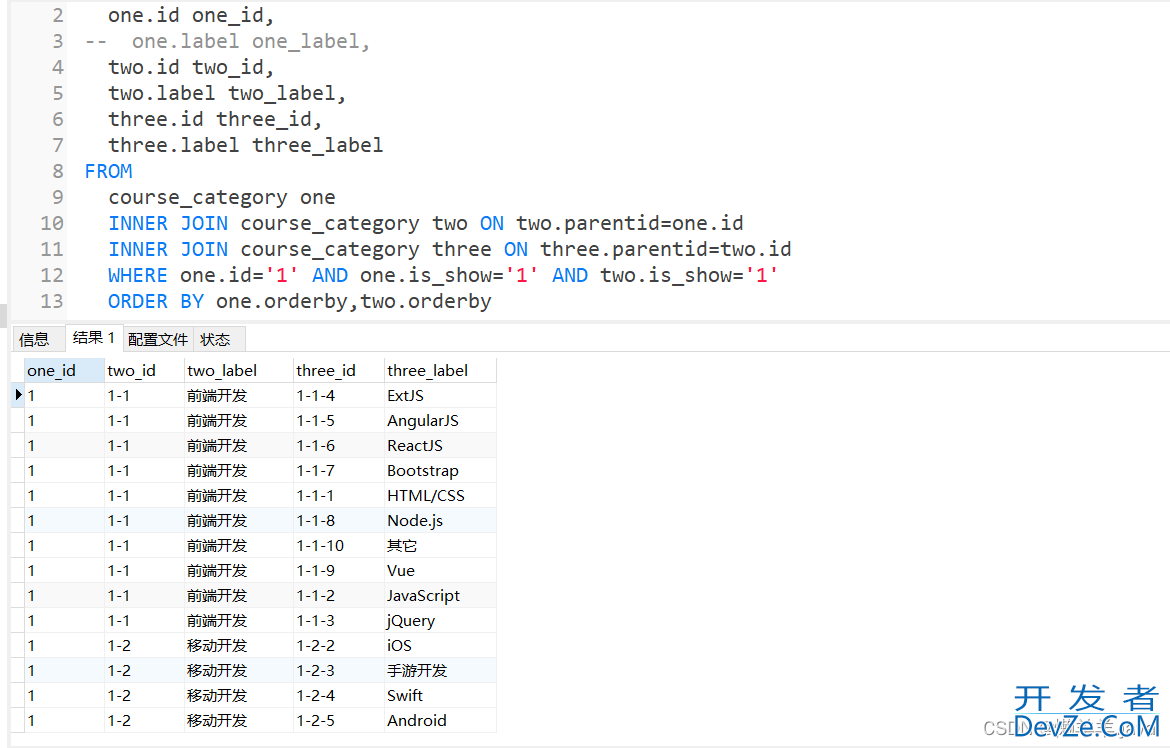
Task: Click the one_id column header
Action: pos(64,370)
